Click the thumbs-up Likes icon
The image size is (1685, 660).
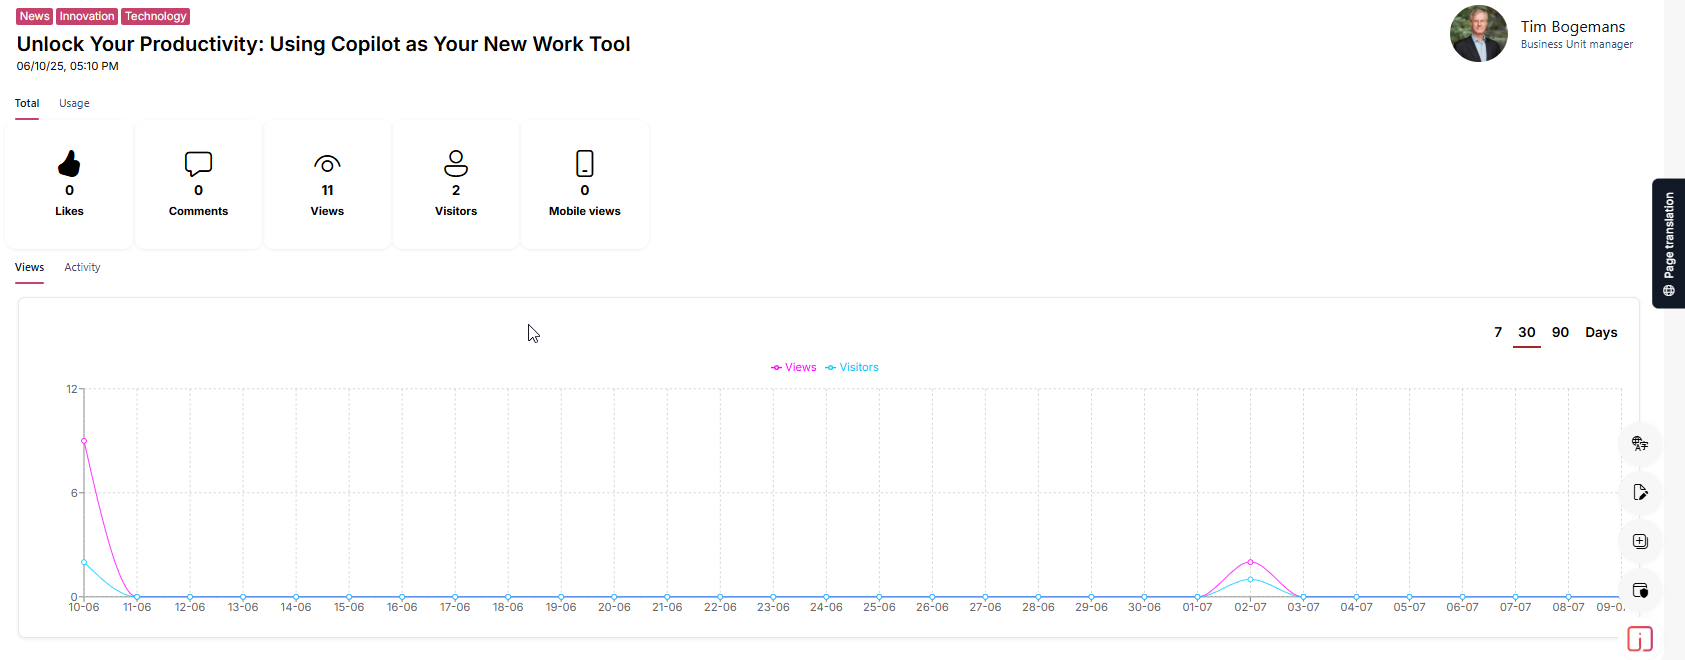click(x=69, y=163)
